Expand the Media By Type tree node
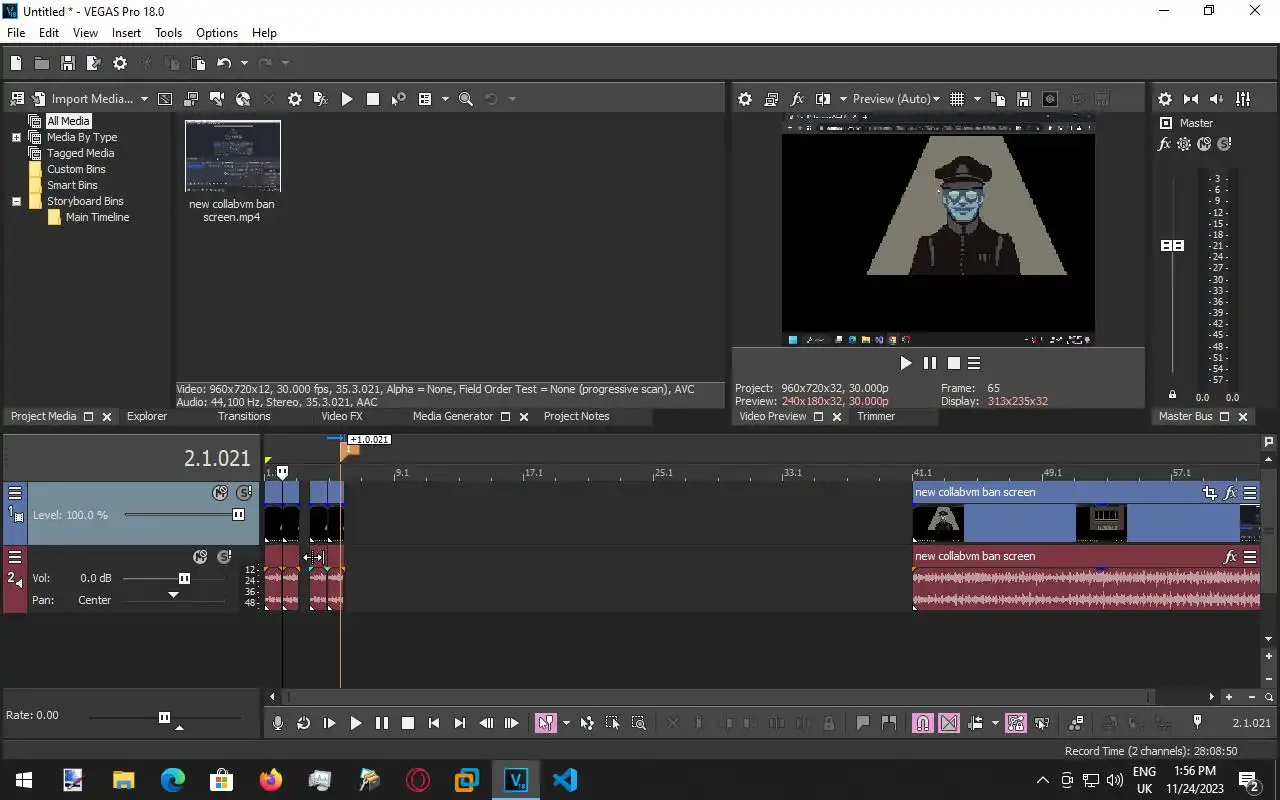 [x=16, y=137]
